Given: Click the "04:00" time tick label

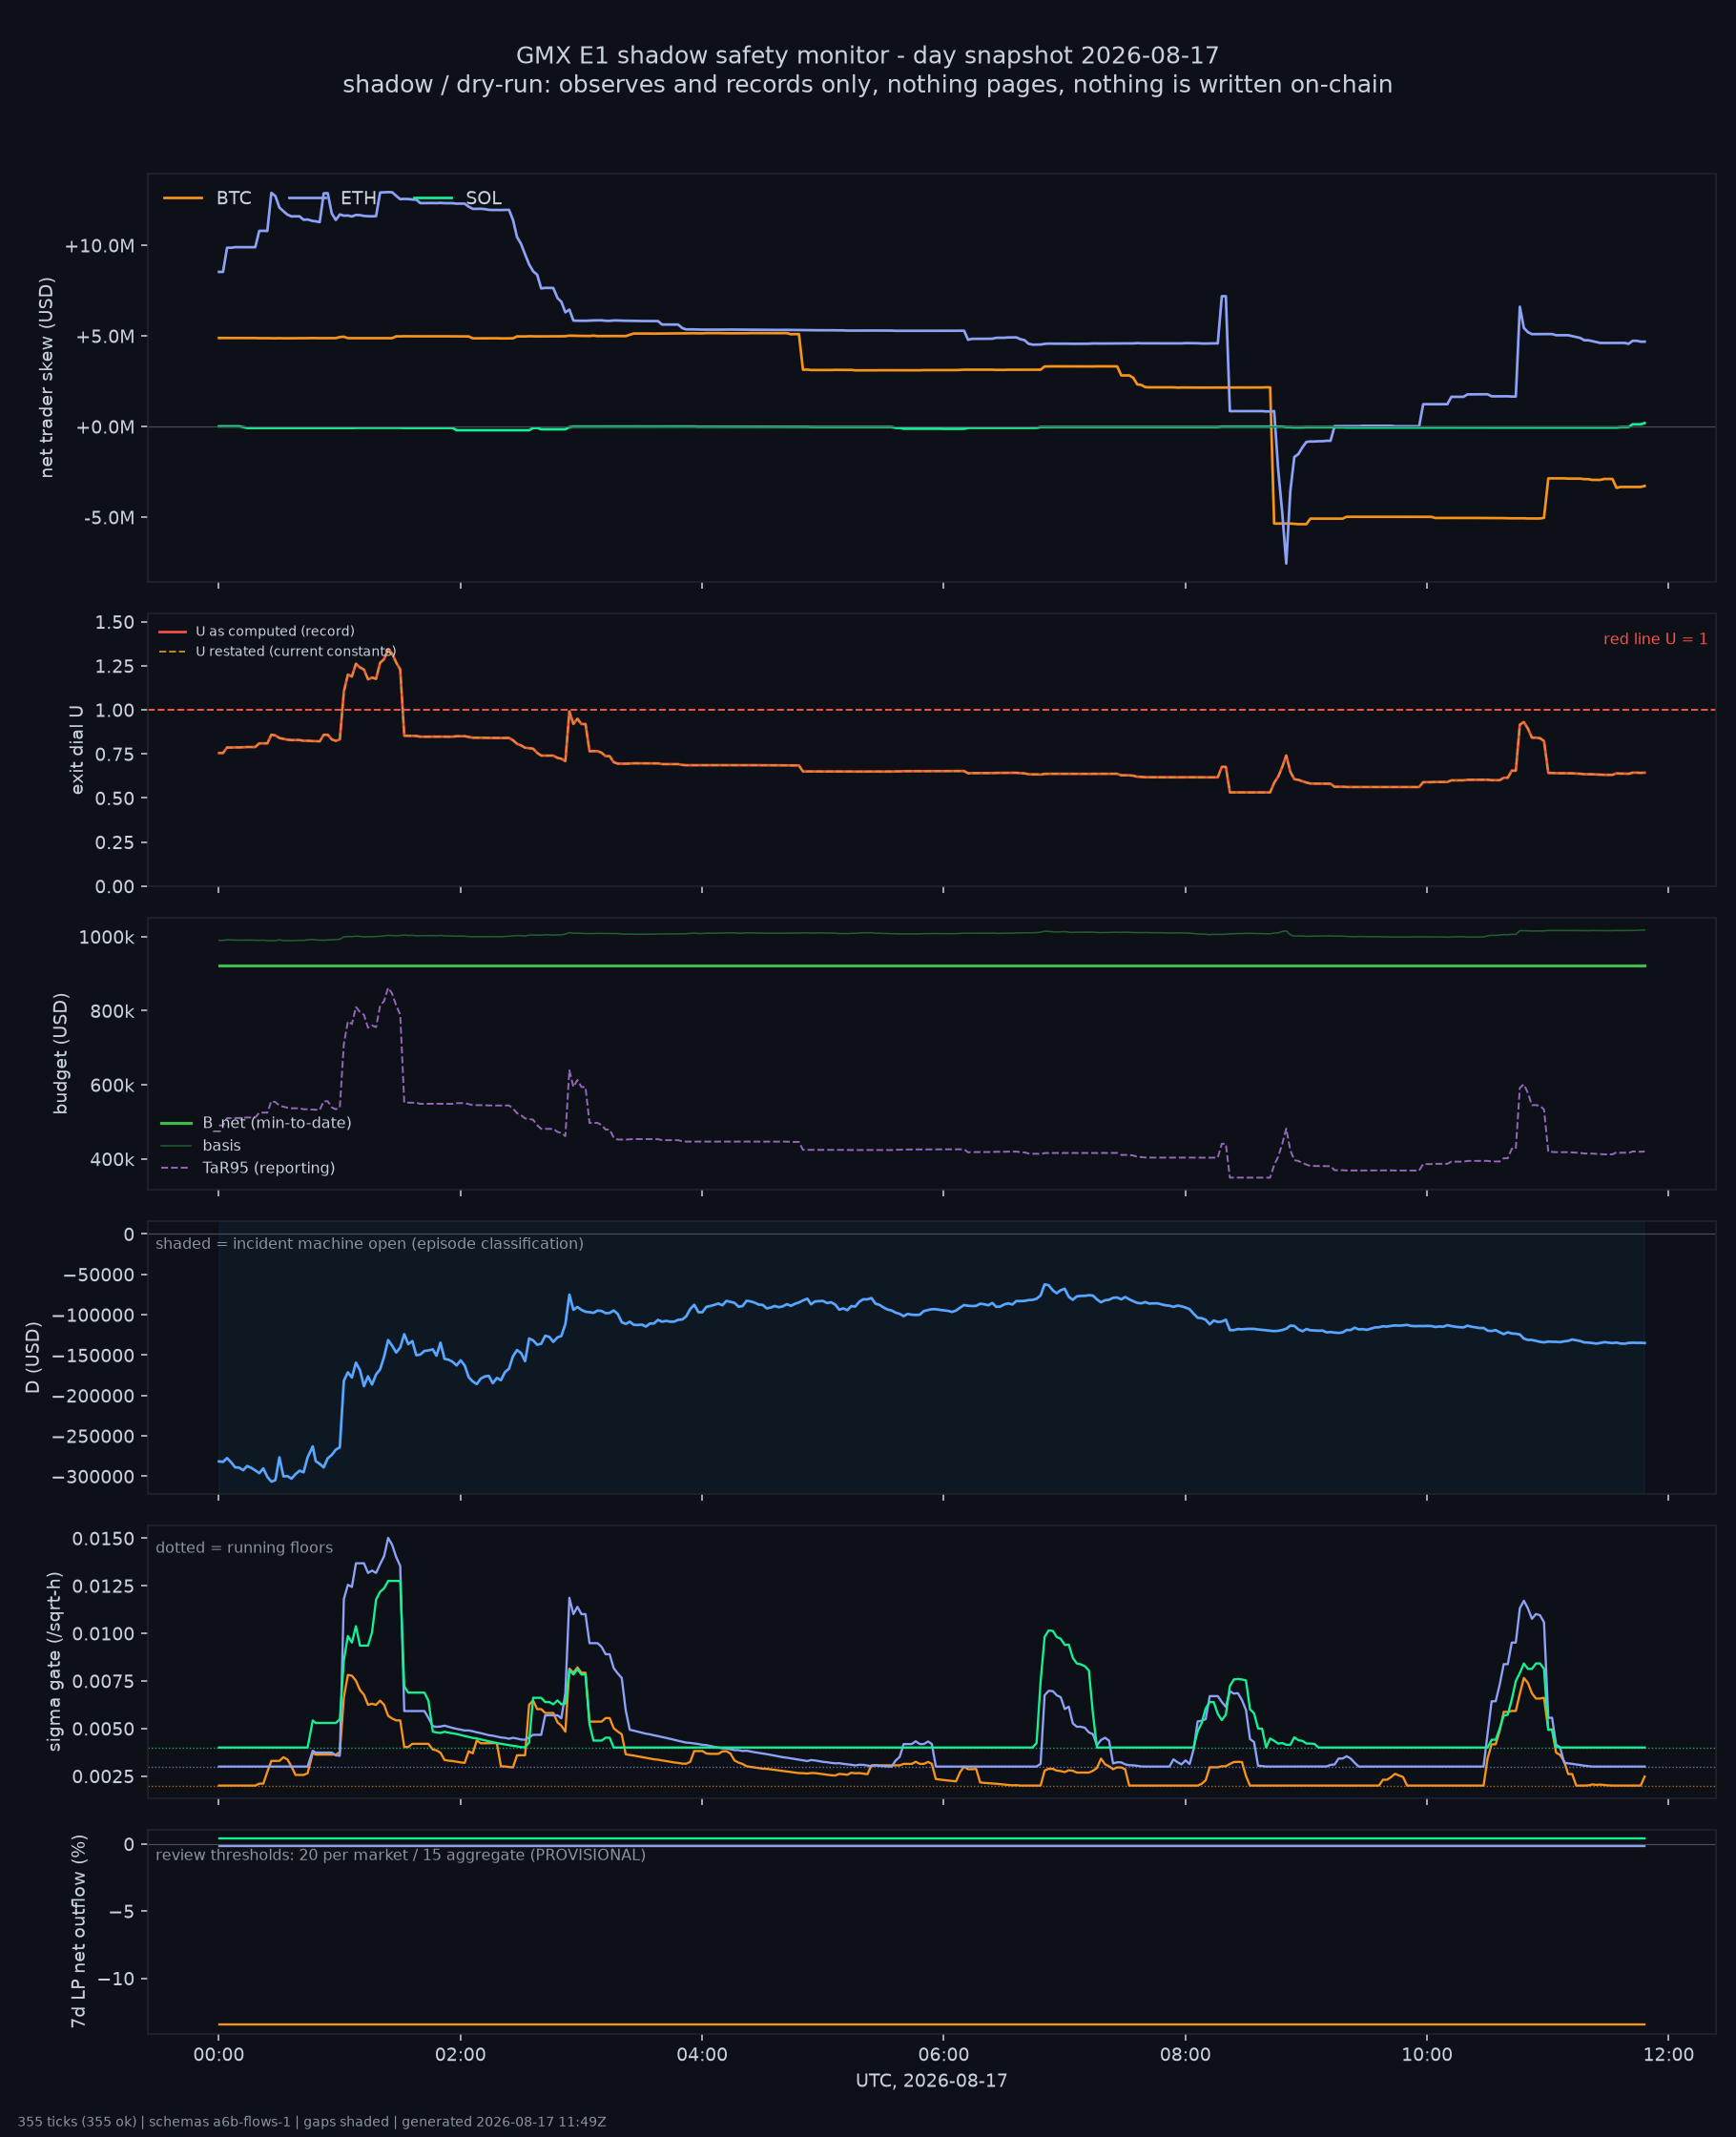Looking at the screenshot, I should pos(702,2055).
